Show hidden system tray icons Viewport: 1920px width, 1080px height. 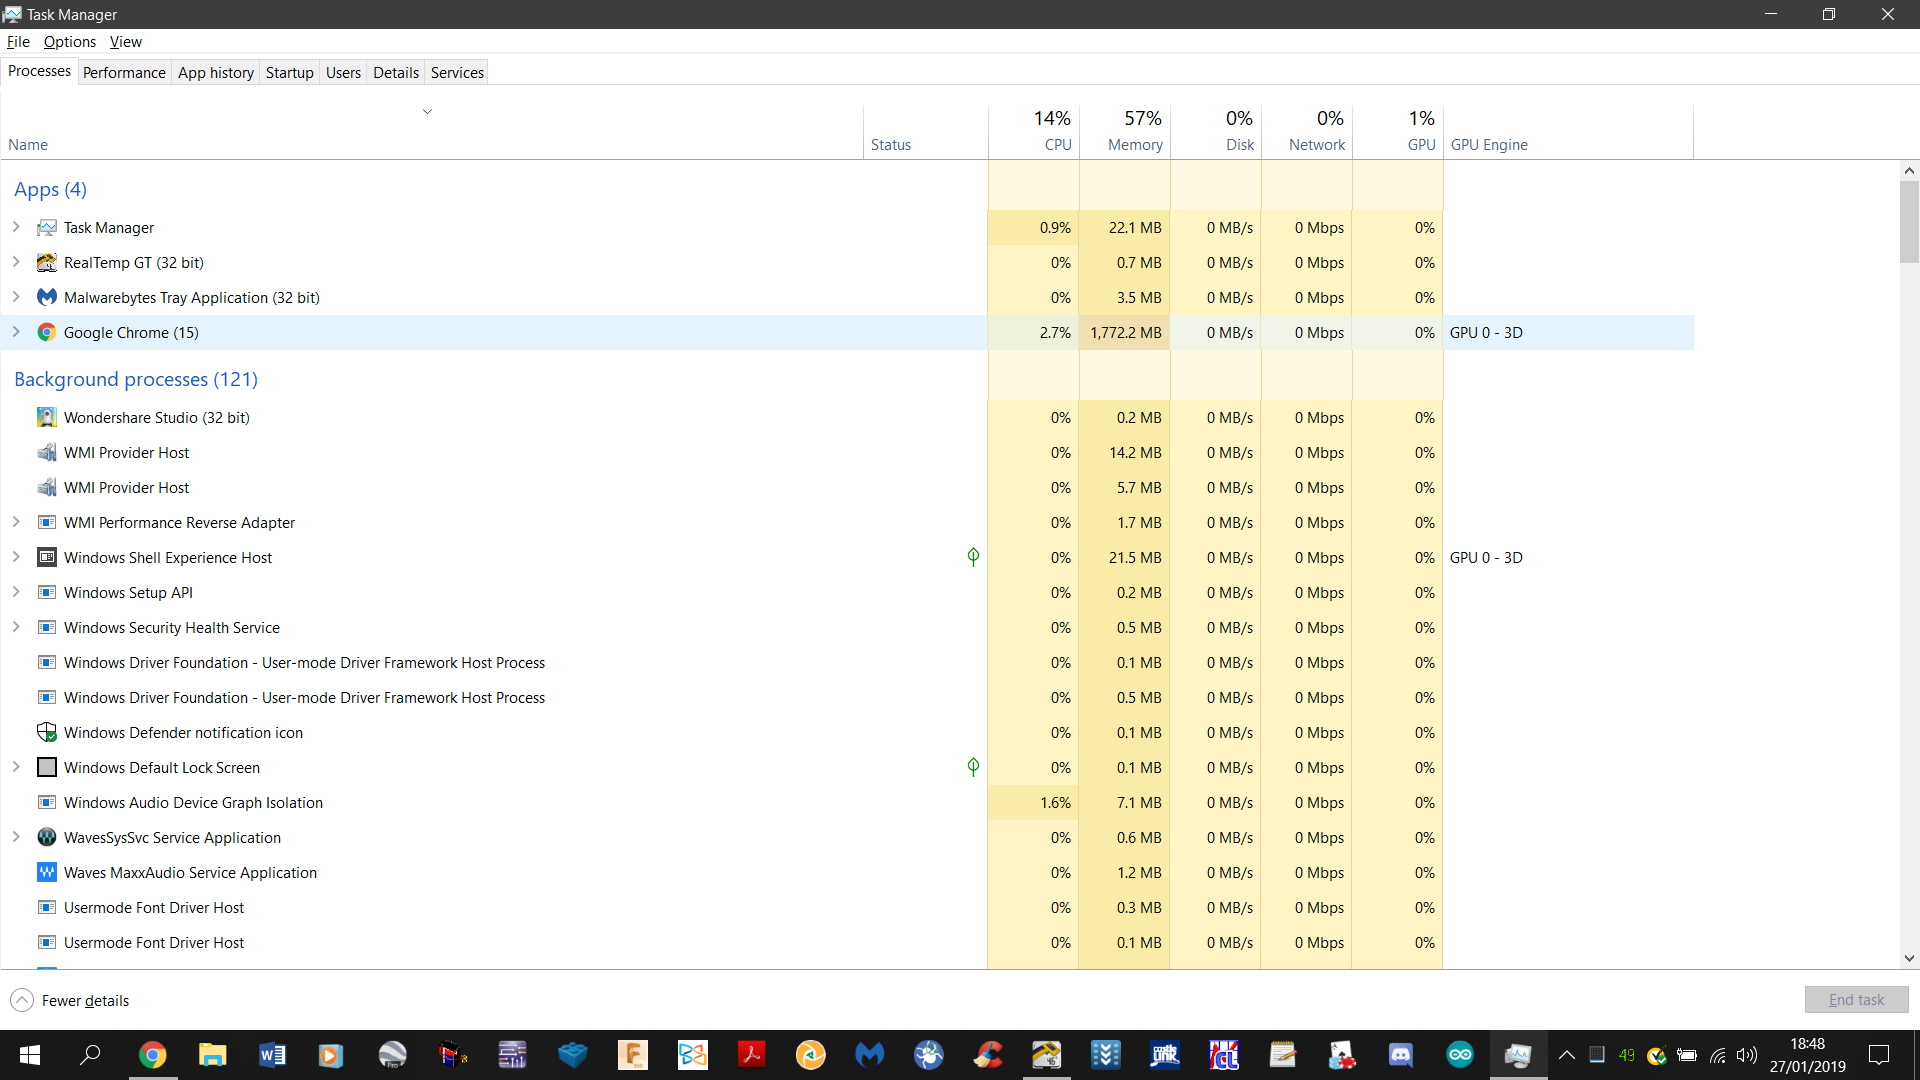point(1567,1055)
